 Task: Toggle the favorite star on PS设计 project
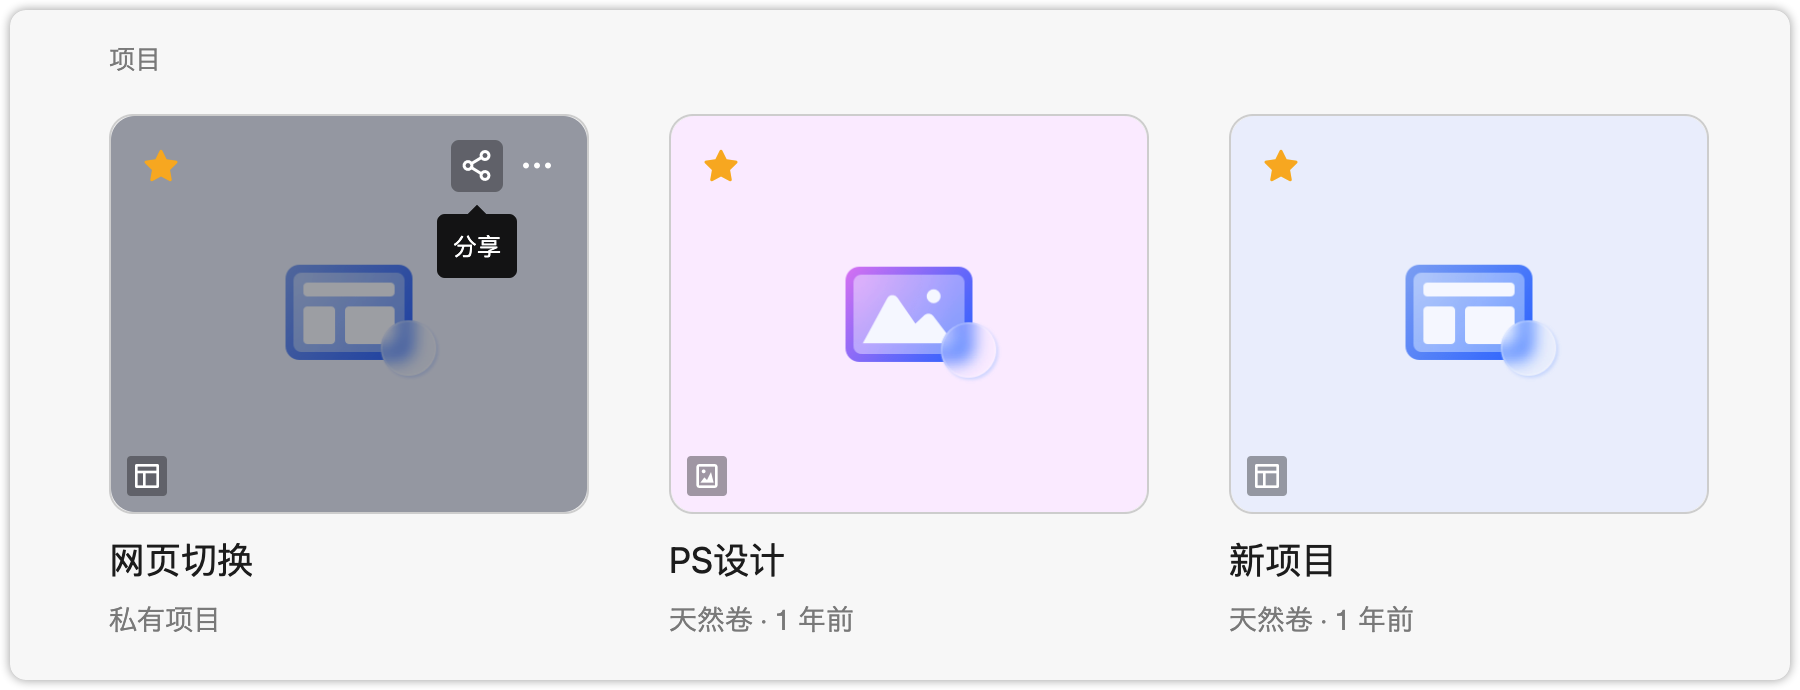(x=721, y=166)
